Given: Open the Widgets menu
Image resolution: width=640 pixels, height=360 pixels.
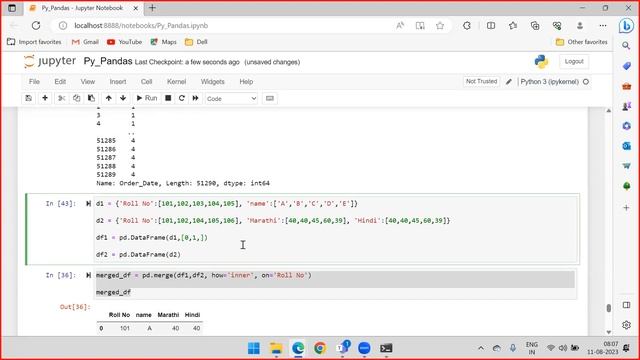Looking at the screenshot, I should pos(212,82).
